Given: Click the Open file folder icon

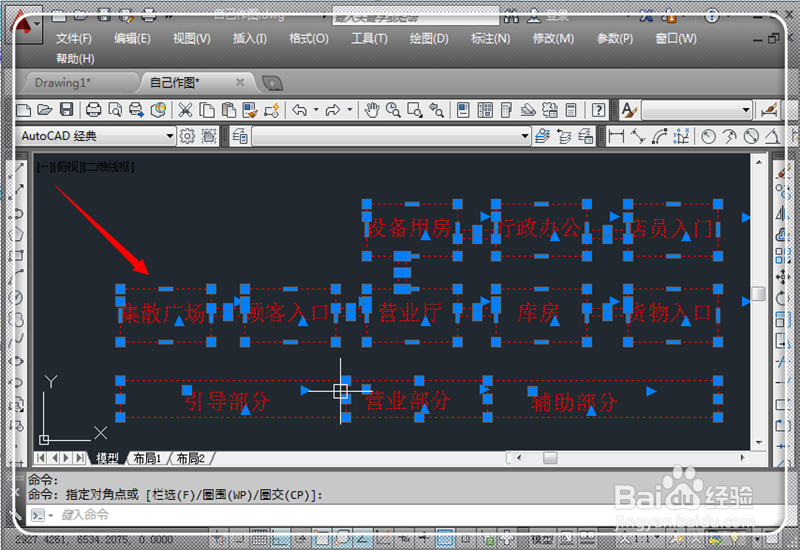Looking at the screenshot, I should (x=45, y=110).
